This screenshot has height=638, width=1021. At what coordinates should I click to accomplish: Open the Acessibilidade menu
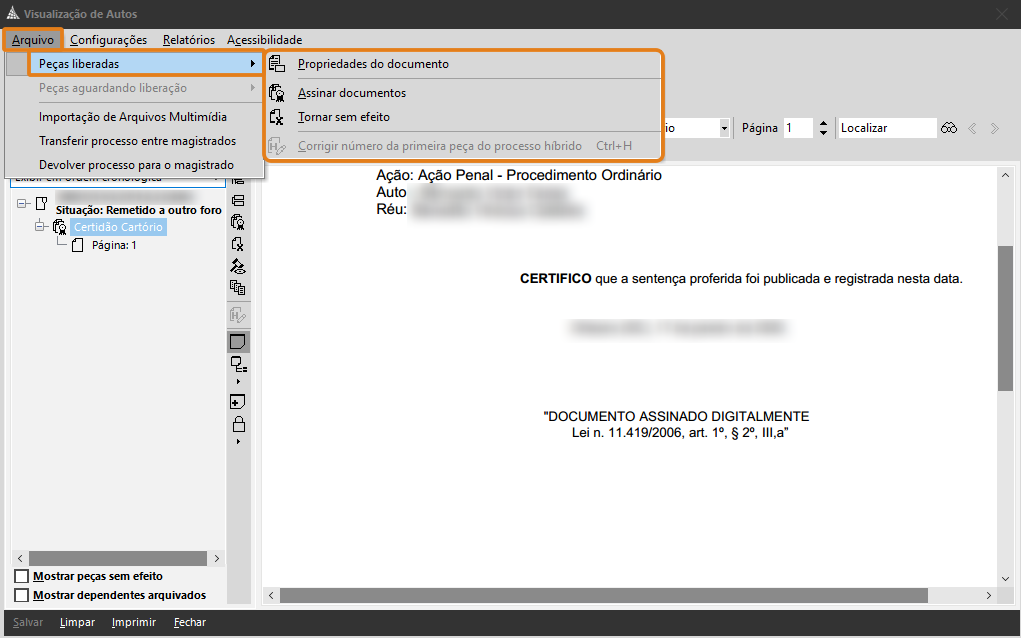point(264,40)
